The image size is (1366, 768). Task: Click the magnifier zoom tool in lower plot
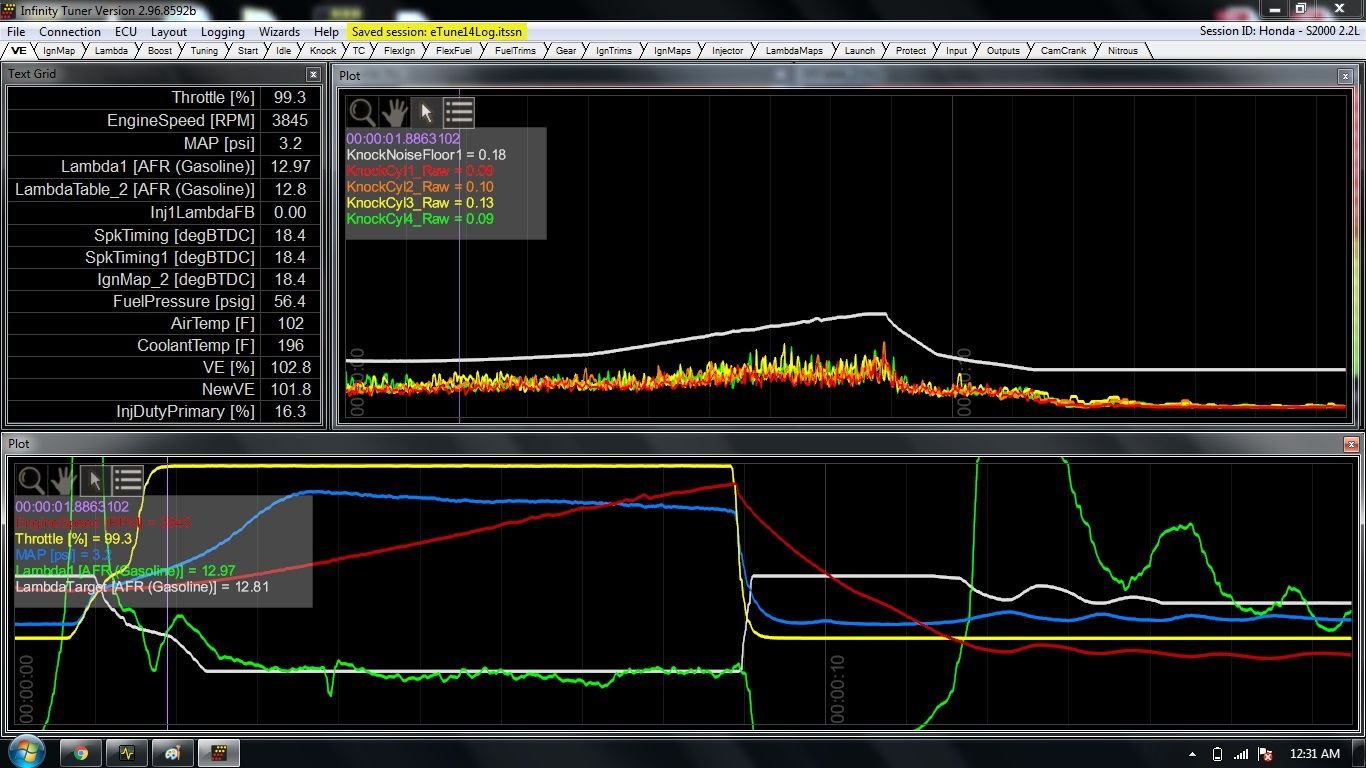coord(31,480)
